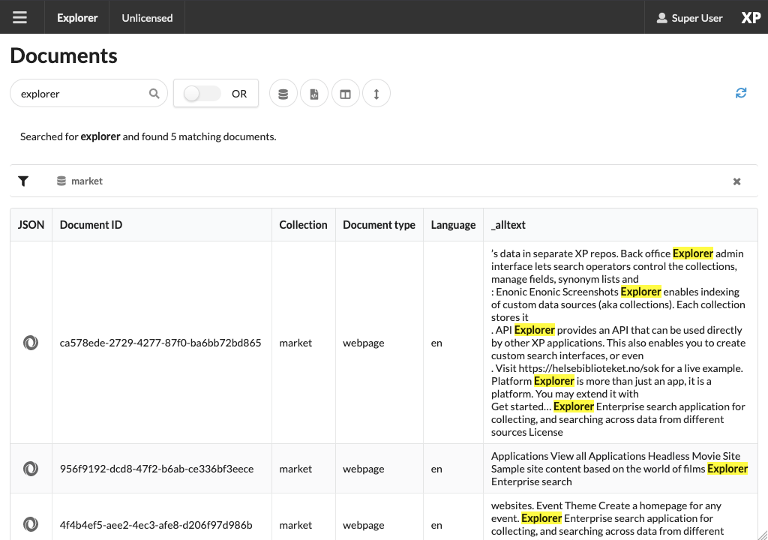View JSON for document 956f9192

[x=30, y=469]
